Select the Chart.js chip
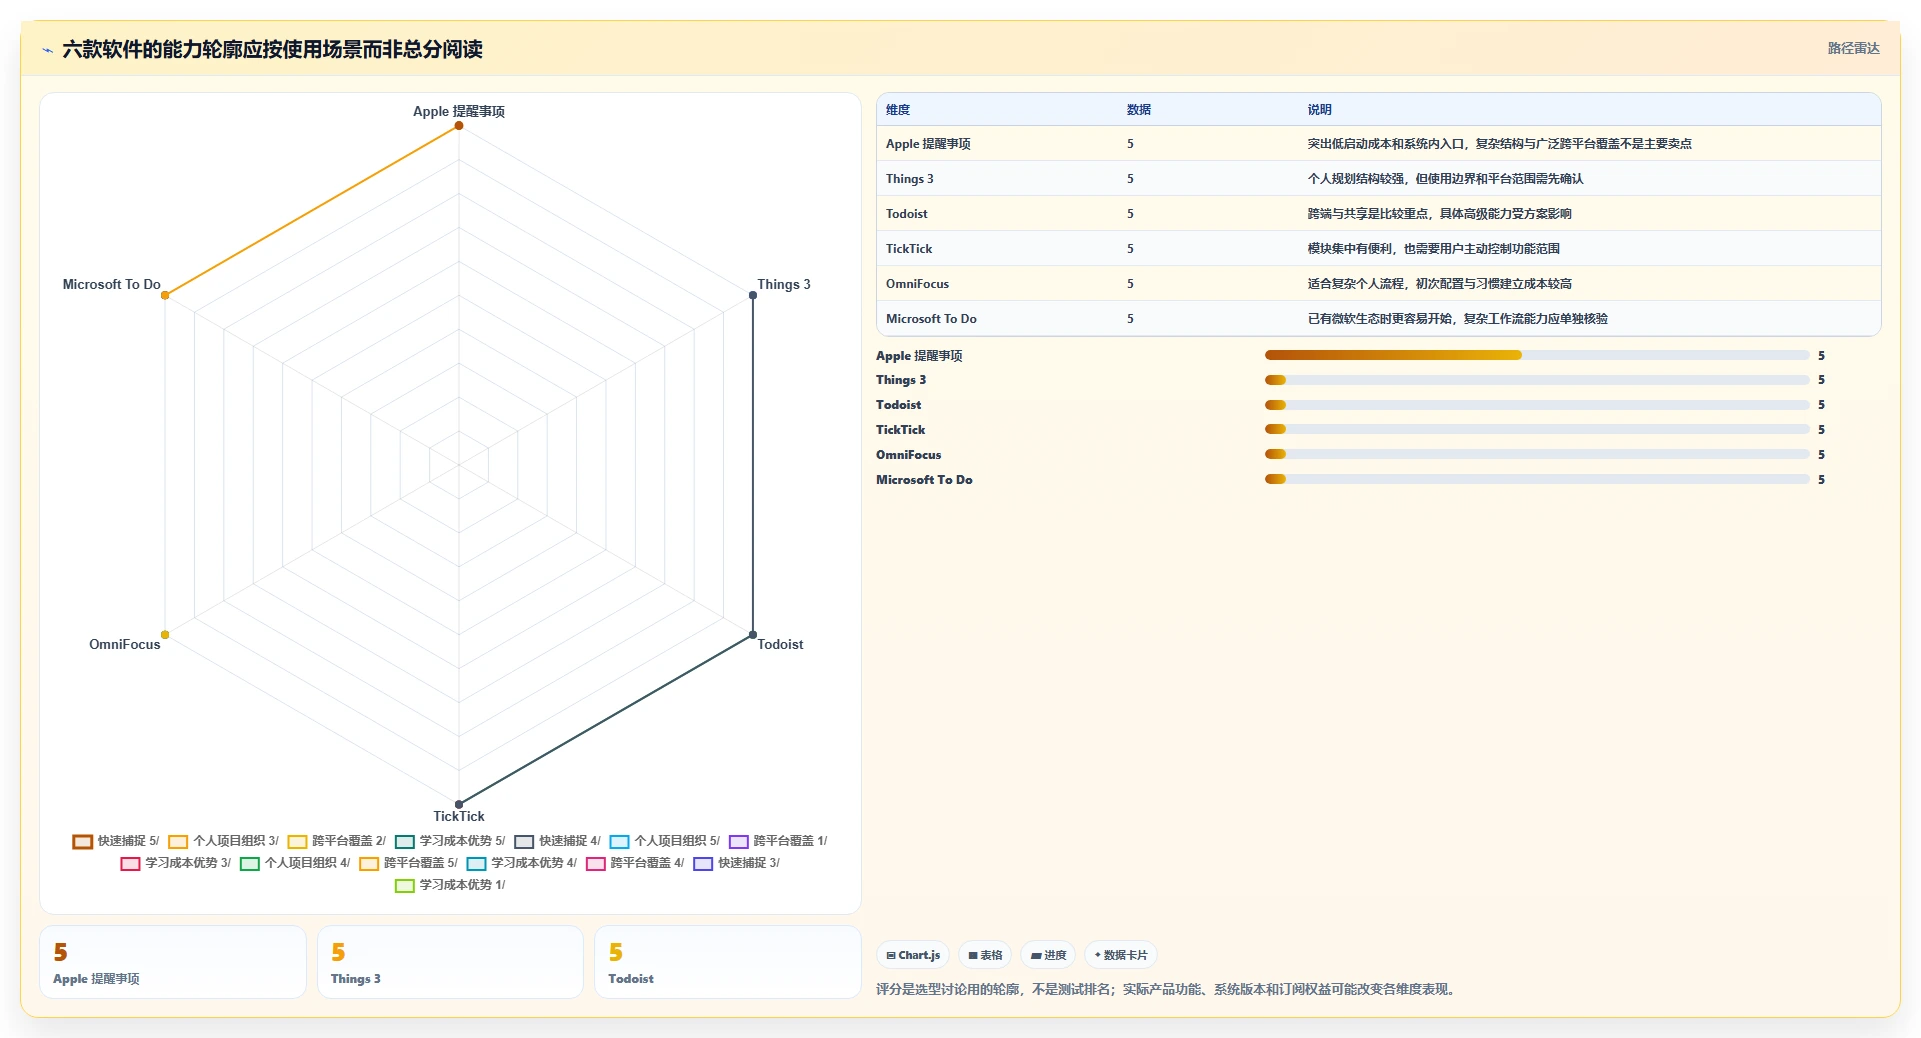Viewport: 1921px width, 1038px height. click(x=913, y=955)
